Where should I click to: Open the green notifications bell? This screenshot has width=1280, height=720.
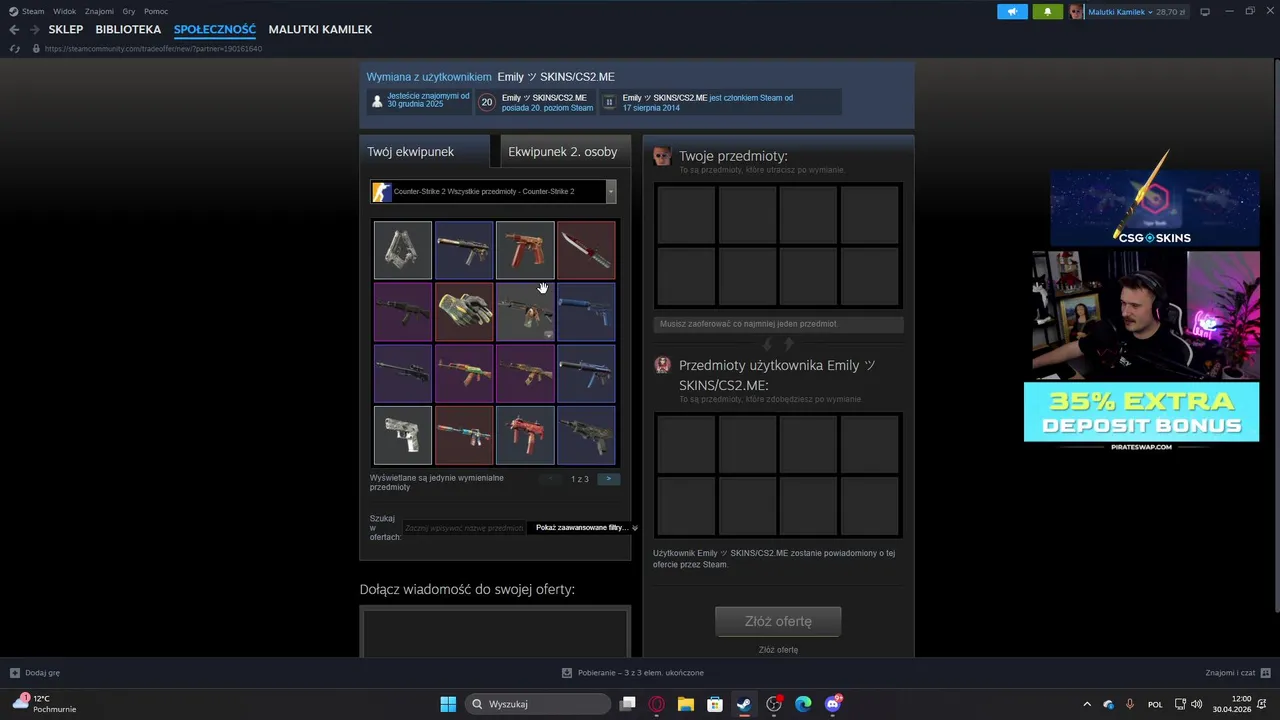click(1047, 12)
